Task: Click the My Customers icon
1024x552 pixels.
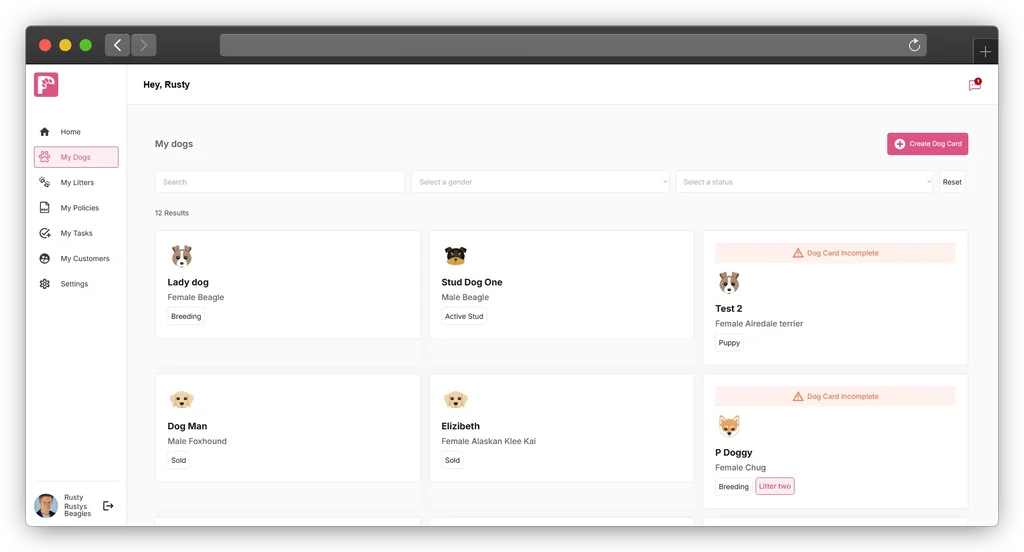Action: (44, 259)
